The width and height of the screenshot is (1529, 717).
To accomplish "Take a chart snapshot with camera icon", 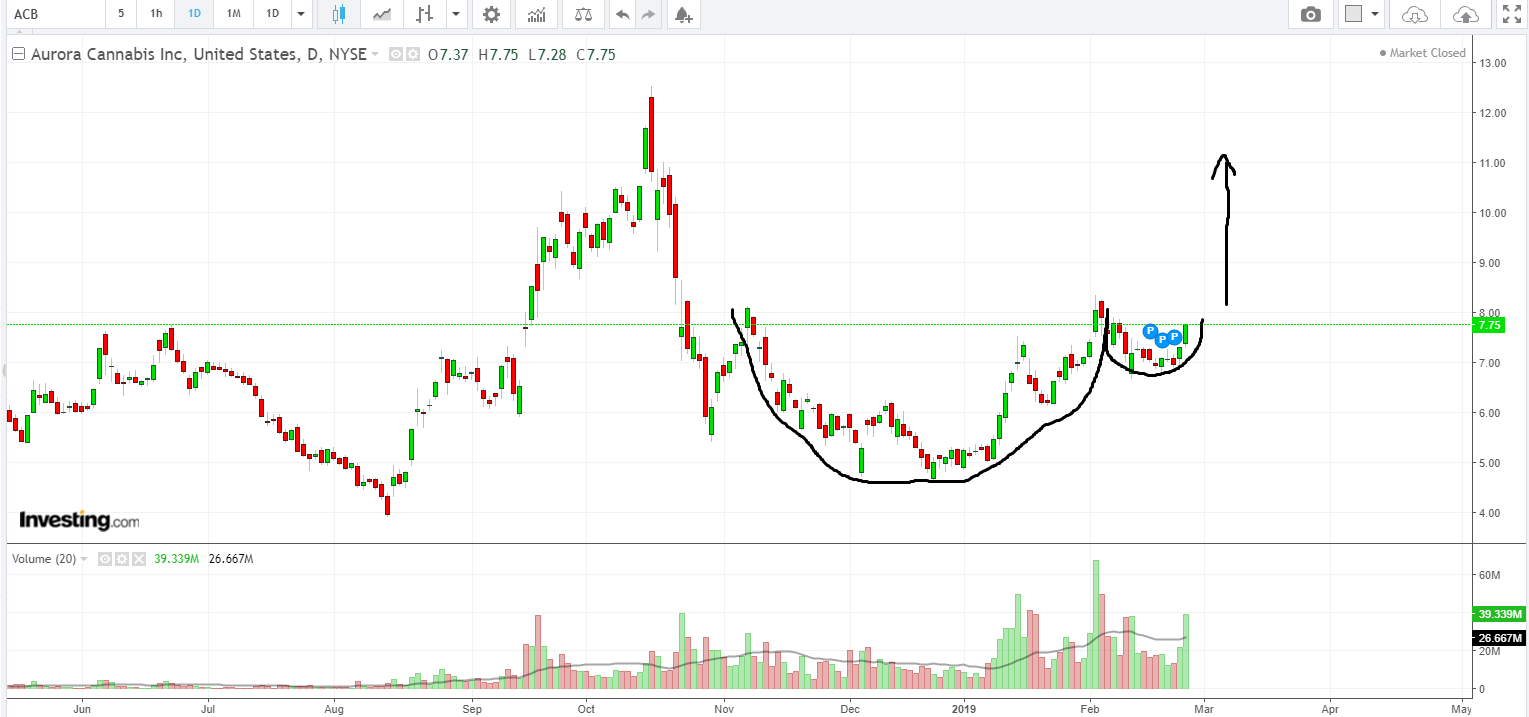I will pyautogui.click(x=1310, y=14).
